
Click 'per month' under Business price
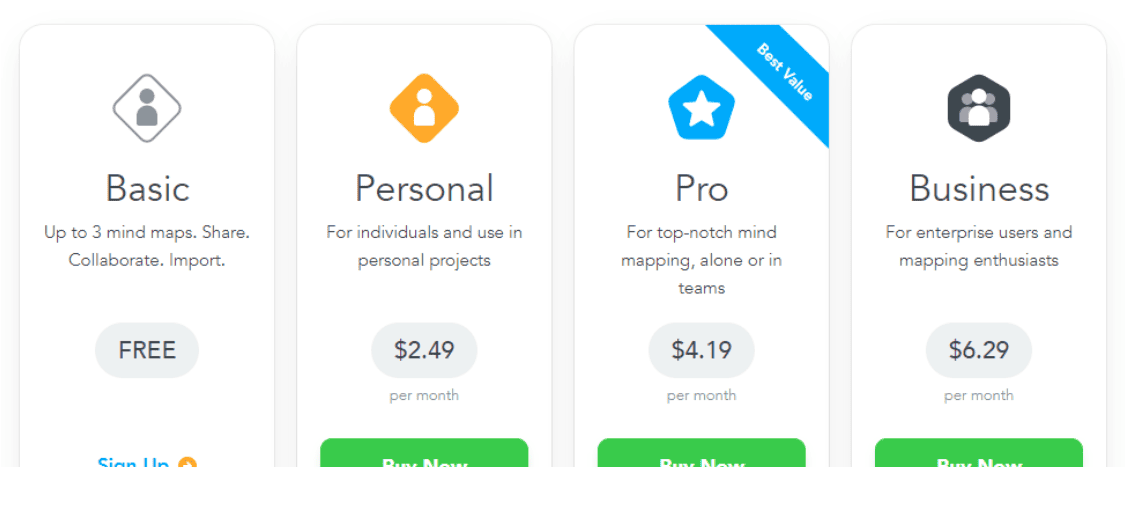pyautogui.click(x=978, y=396)
